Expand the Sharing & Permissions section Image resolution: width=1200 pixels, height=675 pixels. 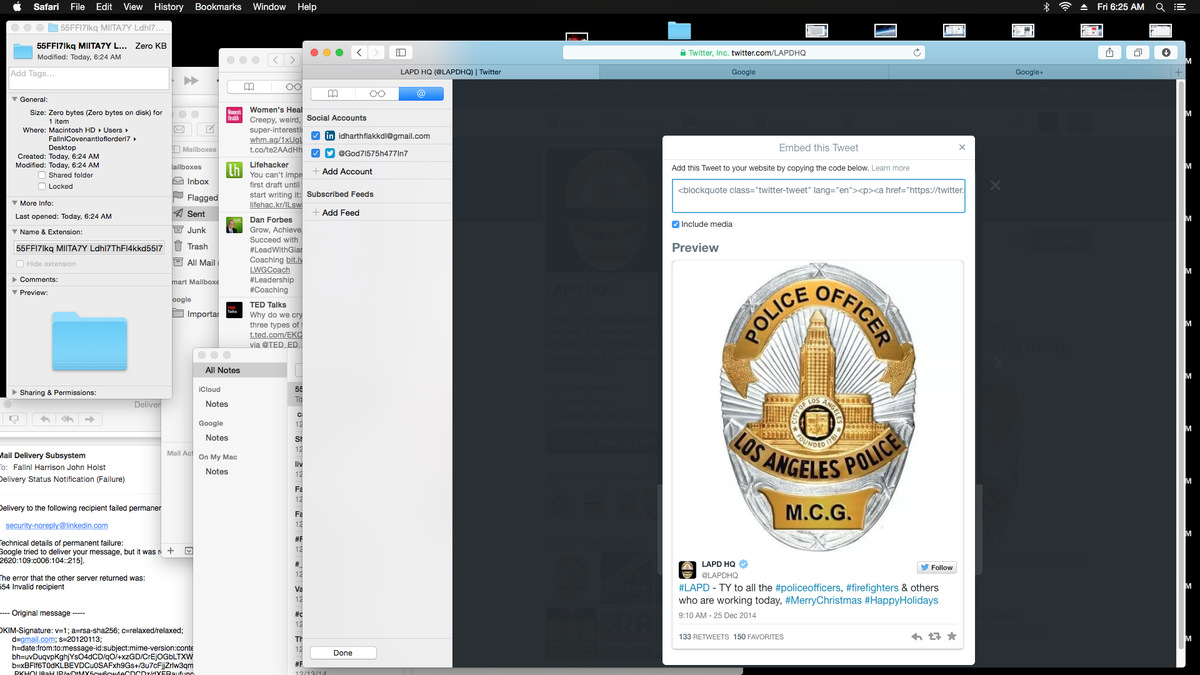pos(15,393)
